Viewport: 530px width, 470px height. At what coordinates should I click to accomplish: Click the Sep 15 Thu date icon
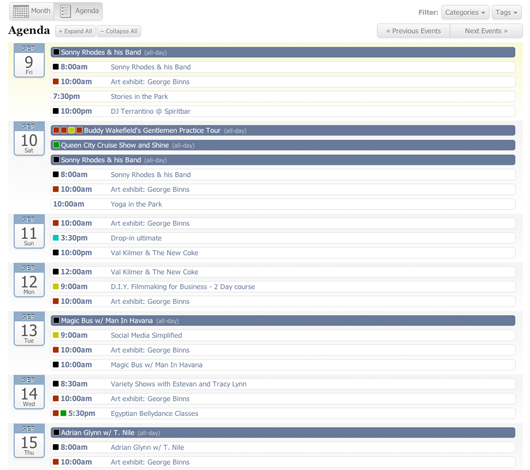[29, 441]
